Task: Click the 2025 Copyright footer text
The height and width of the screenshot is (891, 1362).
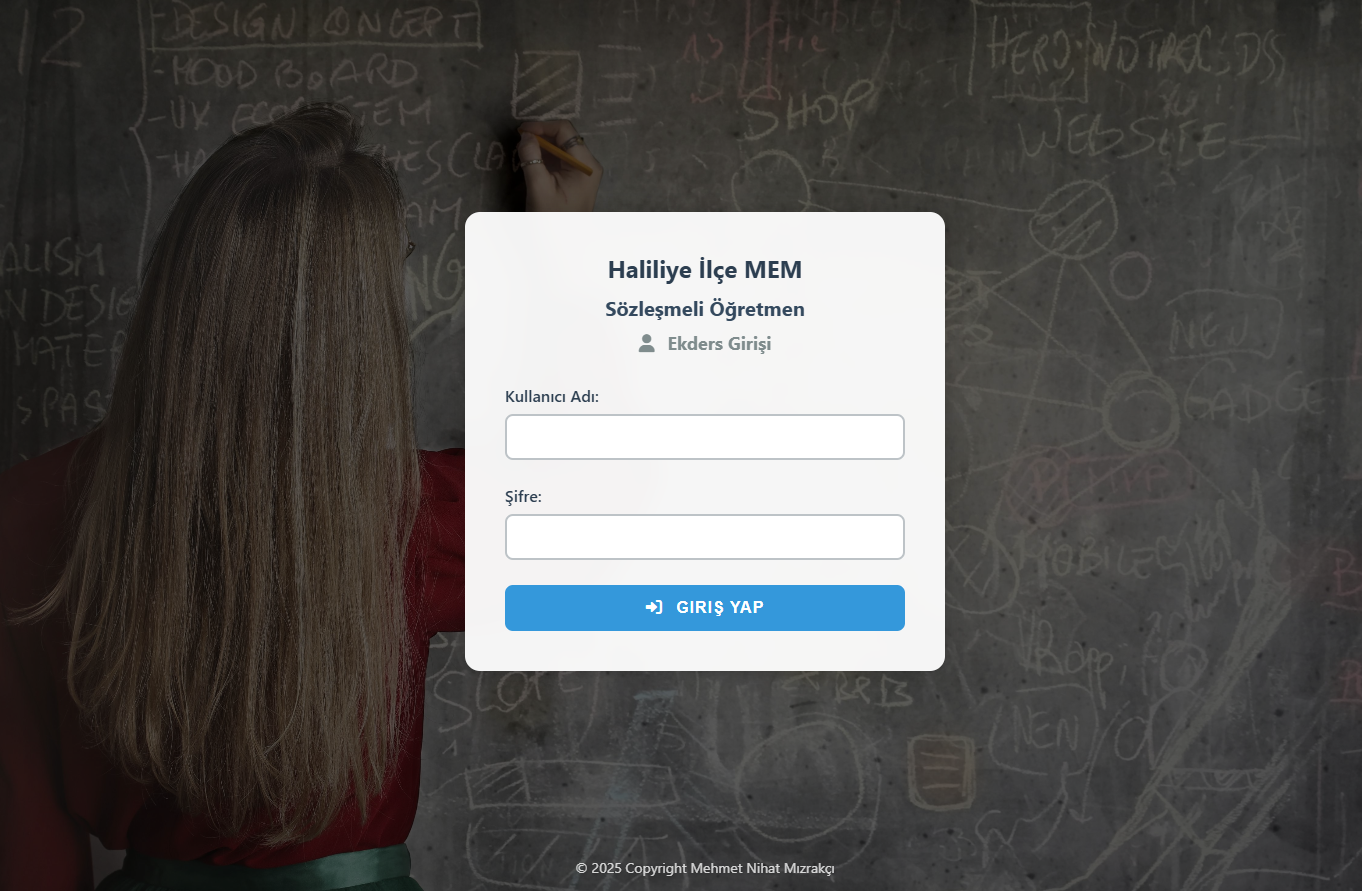Action: pos(639,868)
